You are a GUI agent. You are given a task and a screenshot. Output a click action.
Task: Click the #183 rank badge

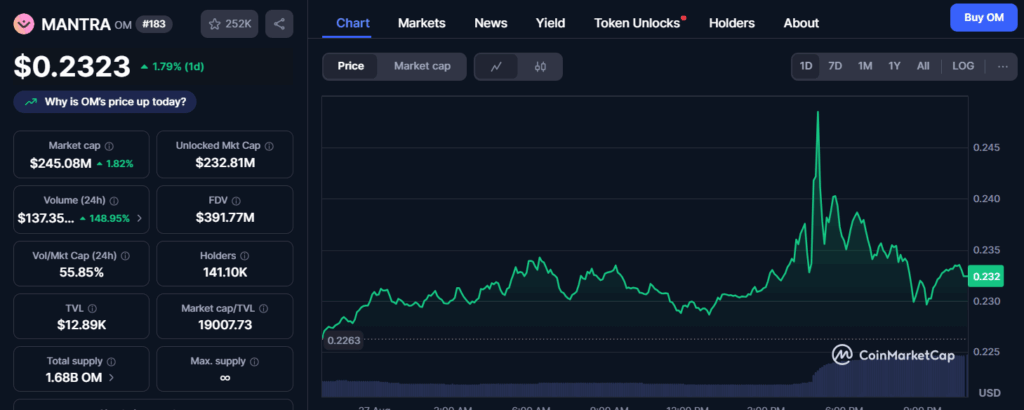coord(153,24)
